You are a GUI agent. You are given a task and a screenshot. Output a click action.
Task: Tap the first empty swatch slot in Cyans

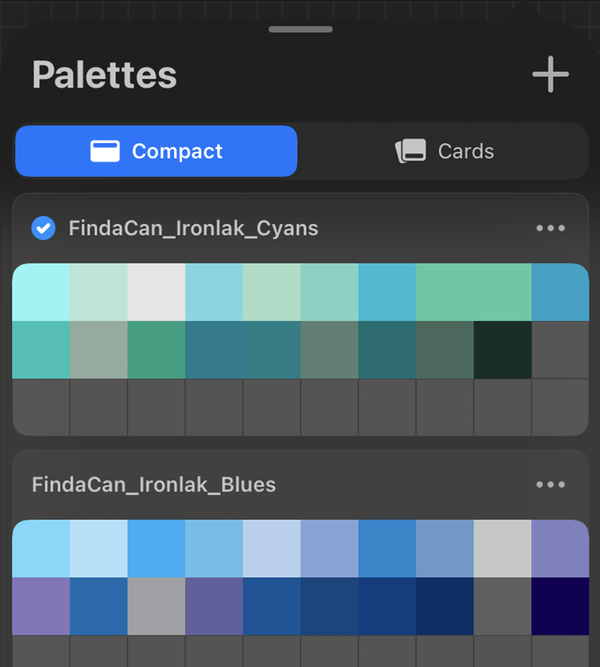[x=560, y=350]
